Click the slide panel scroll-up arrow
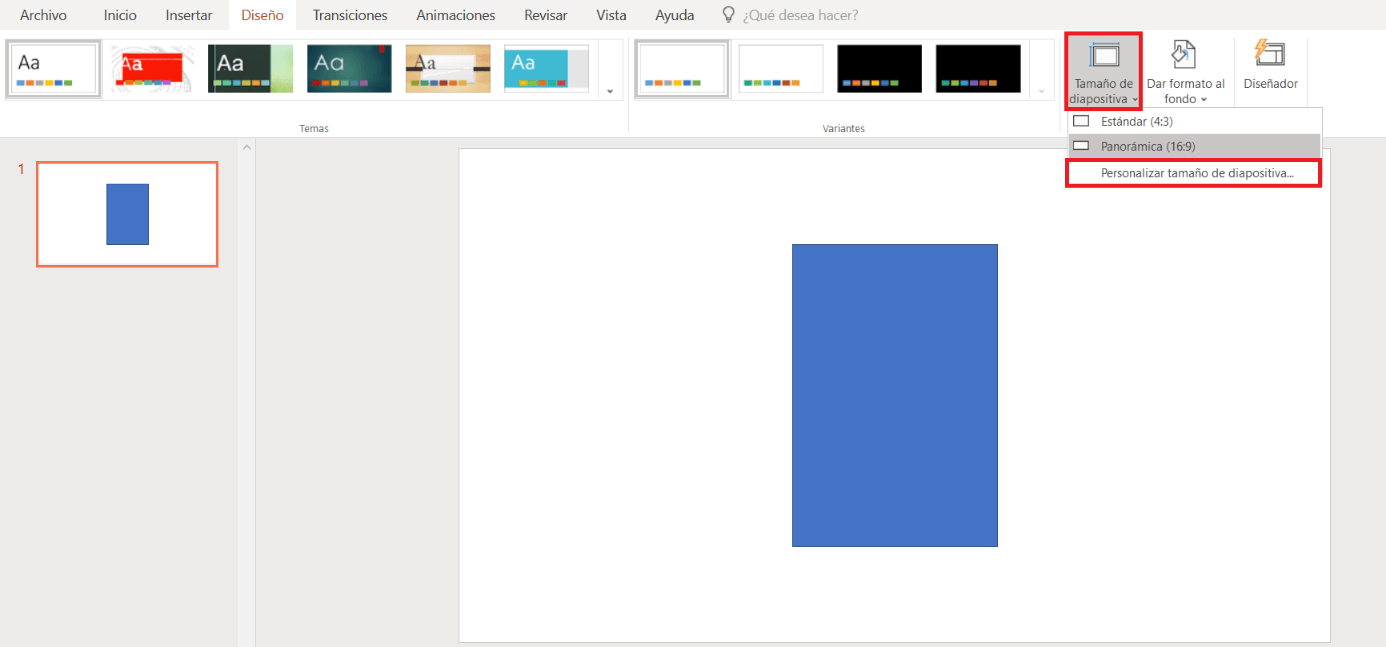Viewport: 1386px width, 647px height. [246, 148]
